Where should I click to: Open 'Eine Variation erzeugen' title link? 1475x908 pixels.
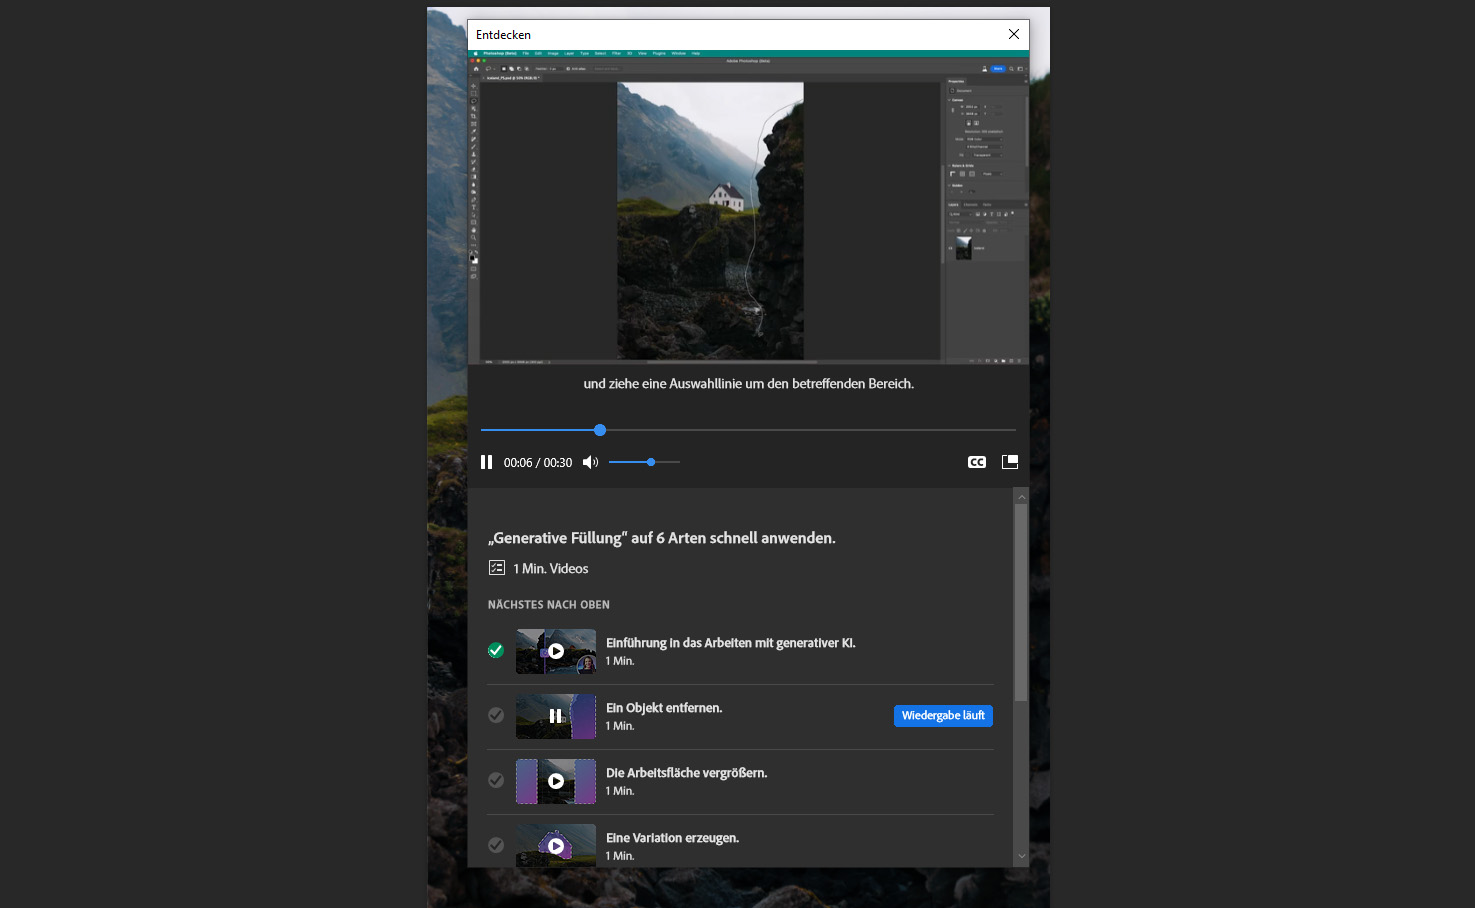pyautogui.click(x=672, y=838)
